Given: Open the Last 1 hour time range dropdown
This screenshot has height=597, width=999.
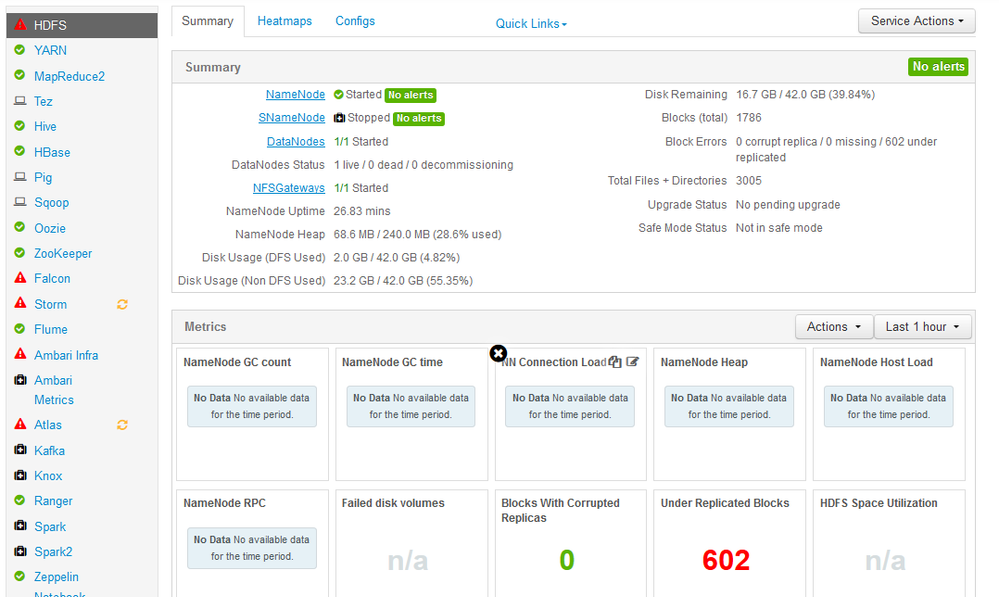Looking at the screenshot, I should pos(923,327).
